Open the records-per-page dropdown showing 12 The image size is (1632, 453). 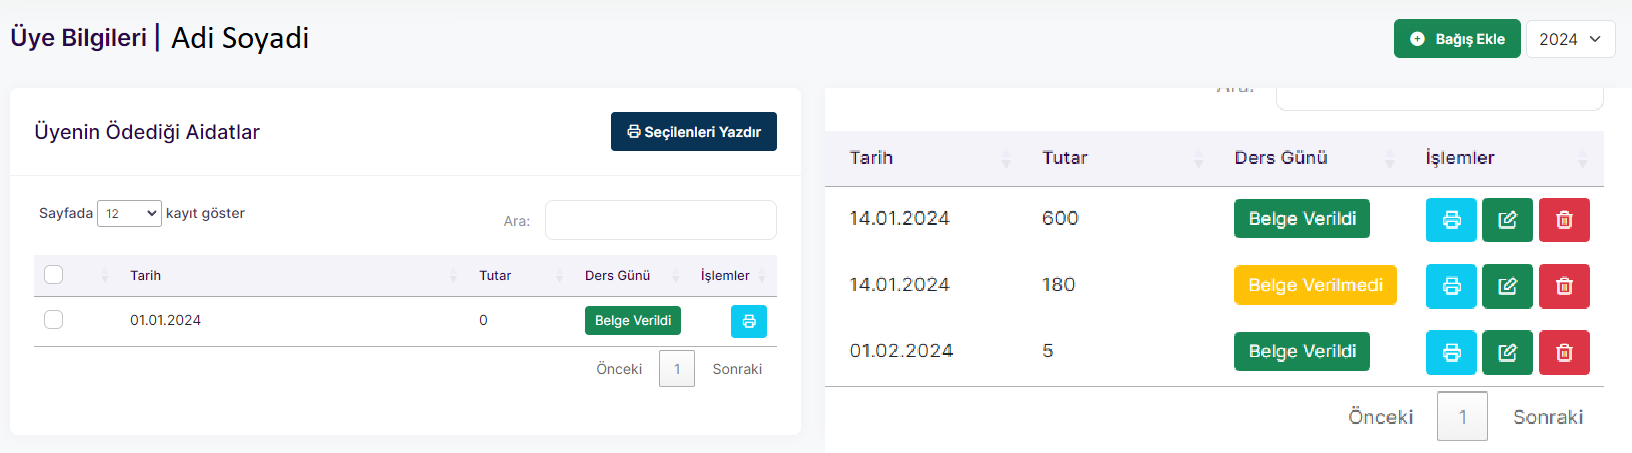tap(129, 213)
